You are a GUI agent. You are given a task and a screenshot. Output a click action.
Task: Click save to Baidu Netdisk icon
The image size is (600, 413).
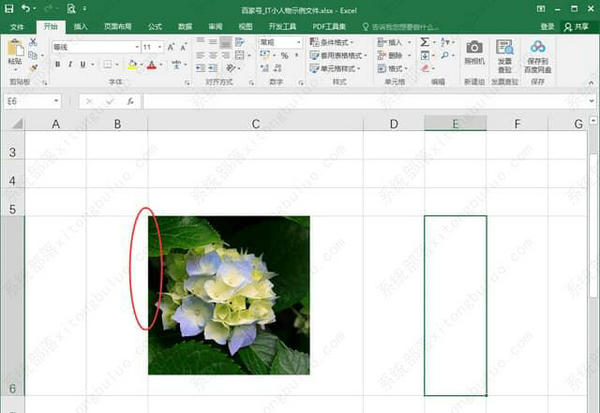(537, 52)
